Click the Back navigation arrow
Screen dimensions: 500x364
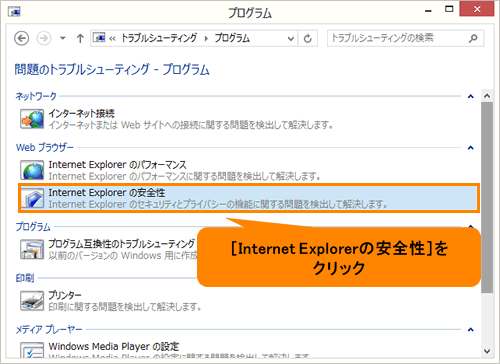(22, 38)
